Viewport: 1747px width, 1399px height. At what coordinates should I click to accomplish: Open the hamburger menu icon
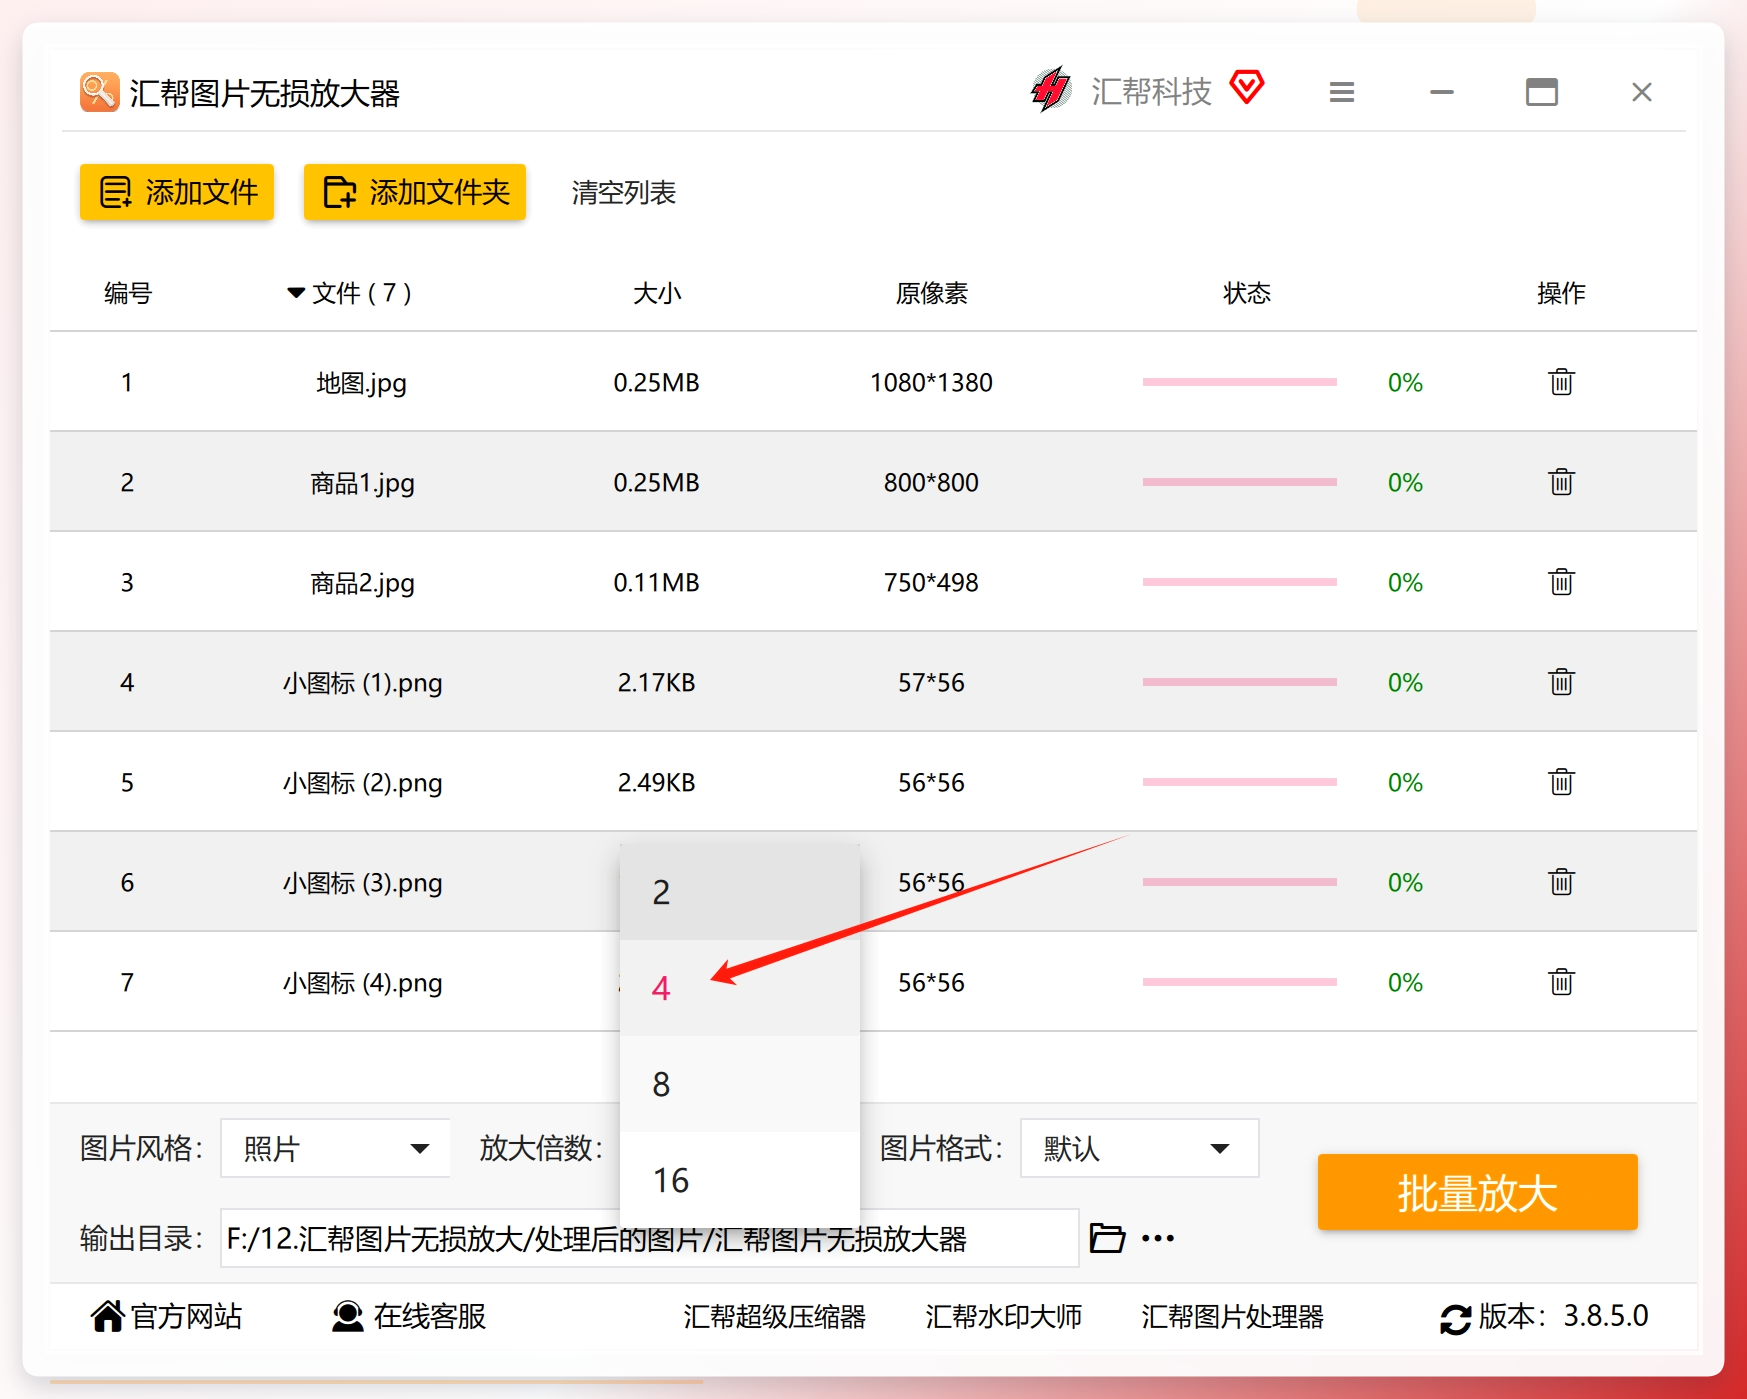[x=1342, y=92]
